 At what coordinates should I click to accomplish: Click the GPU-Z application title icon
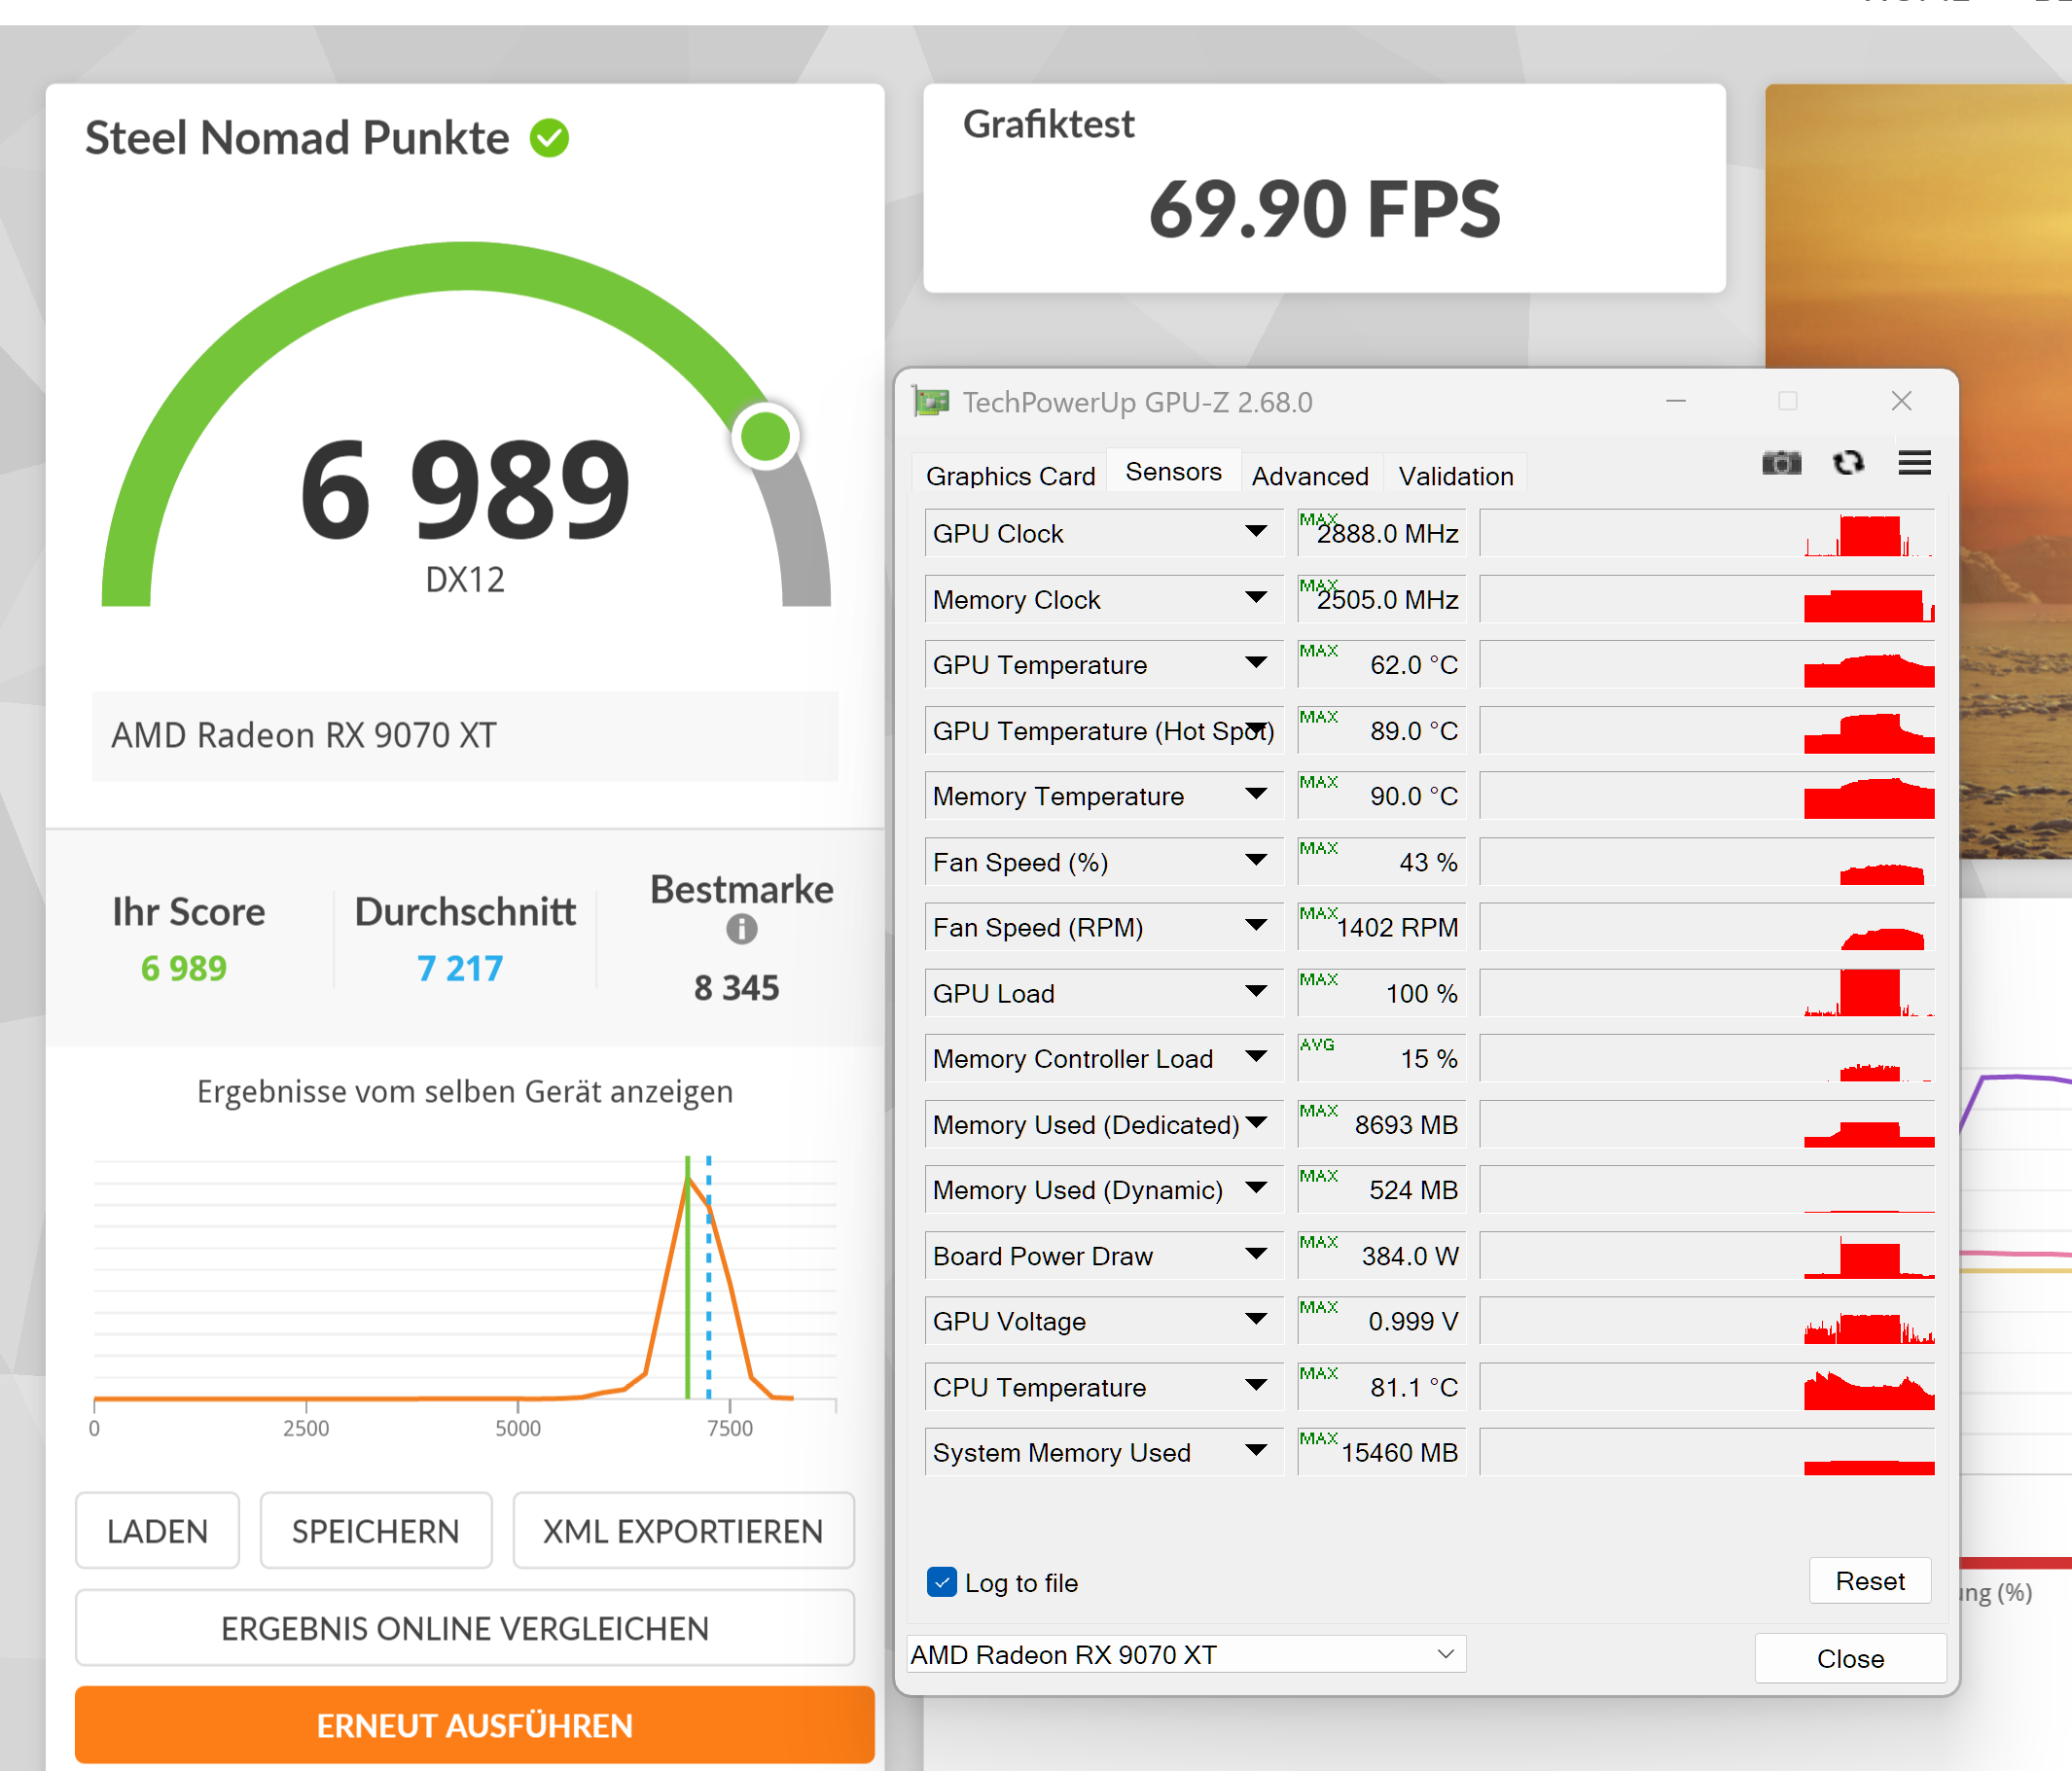(931, 402)
